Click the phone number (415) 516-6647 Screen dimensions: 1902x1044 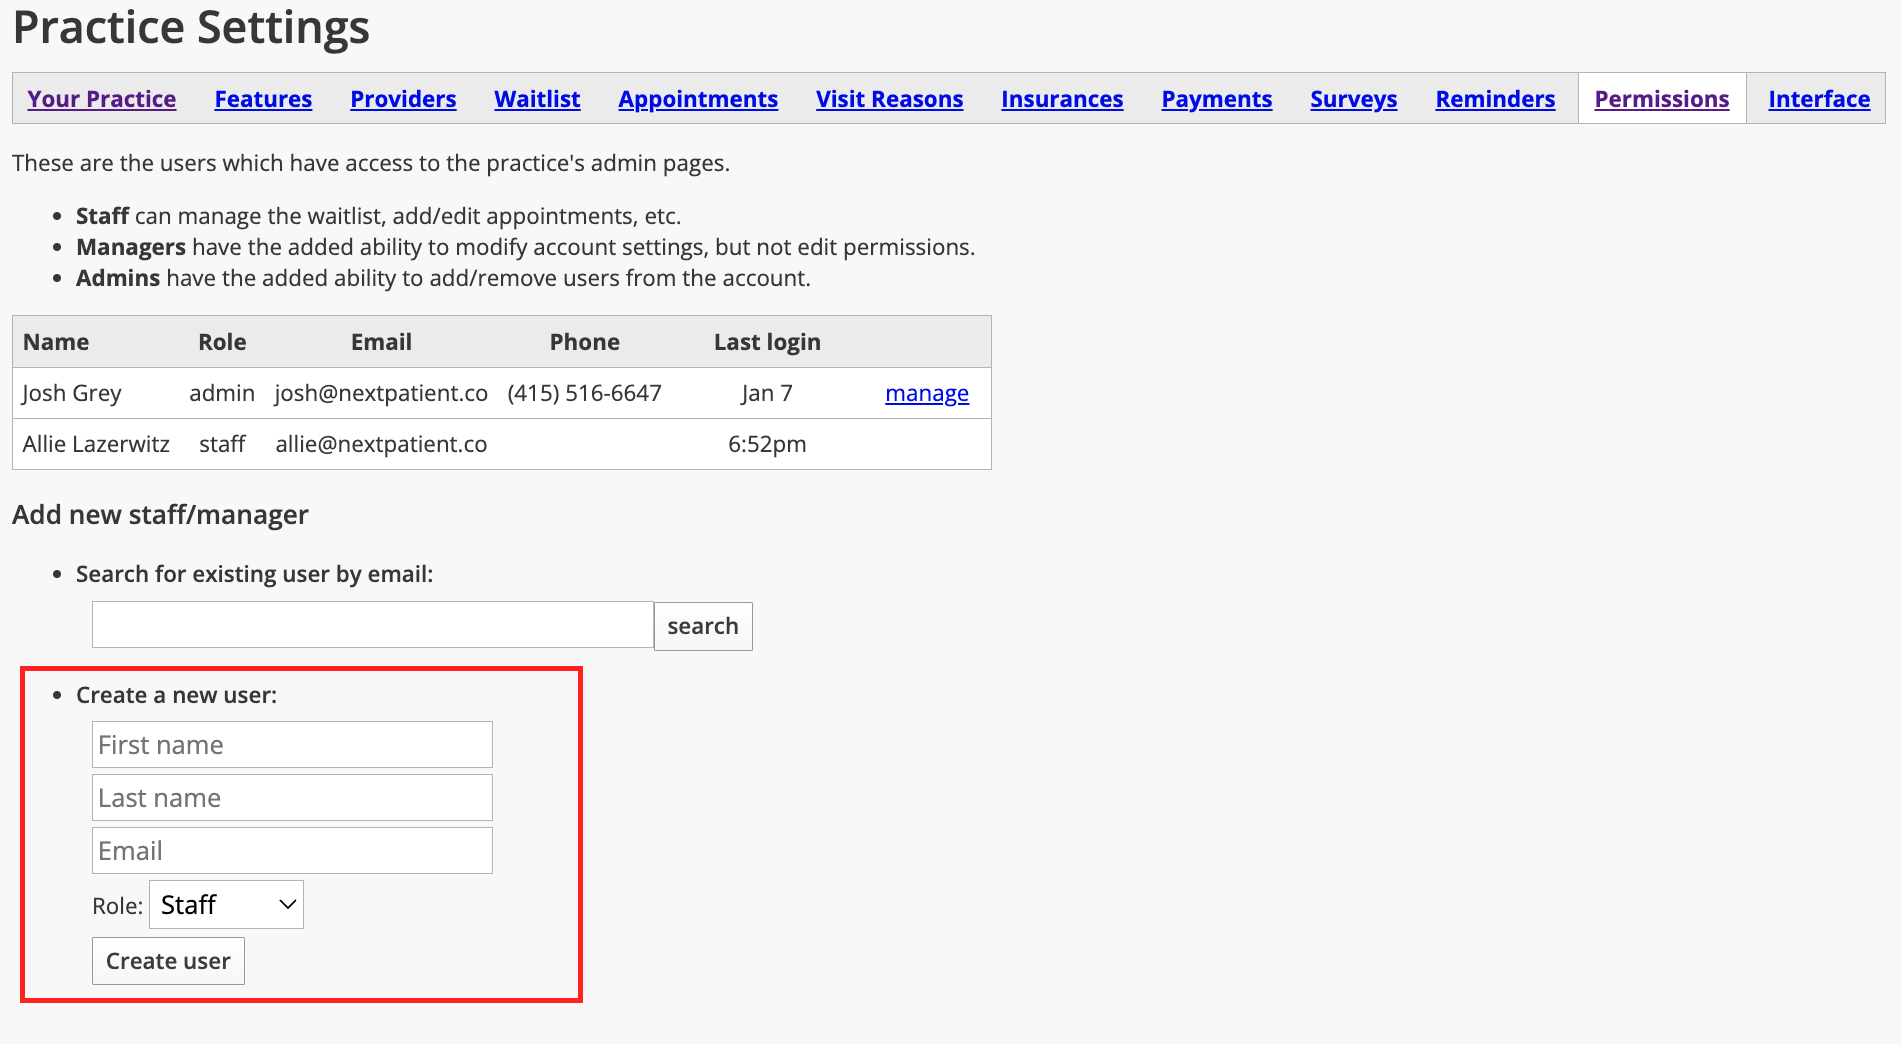pos(584,393)
